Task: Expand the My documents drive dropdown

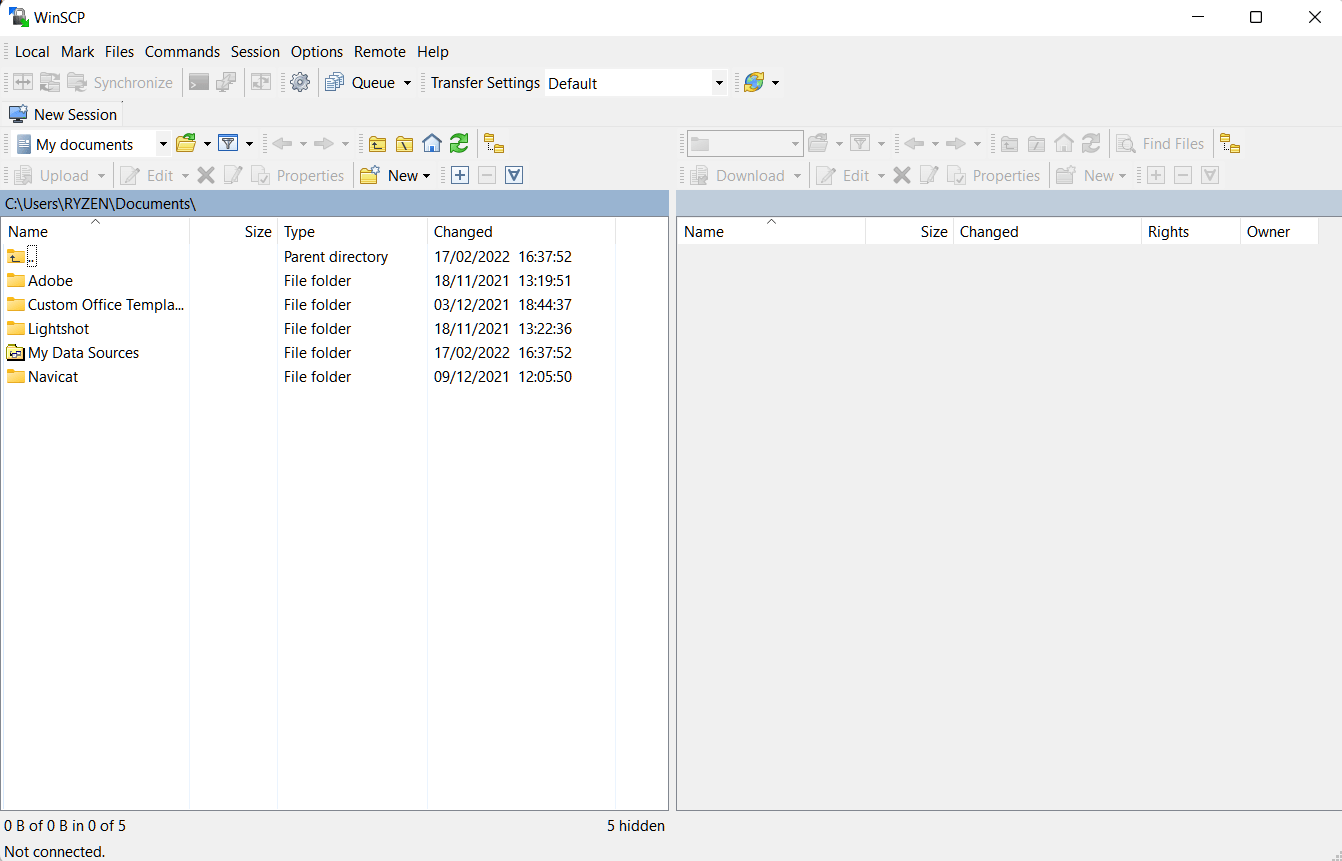Action: [x=163, y=144]
